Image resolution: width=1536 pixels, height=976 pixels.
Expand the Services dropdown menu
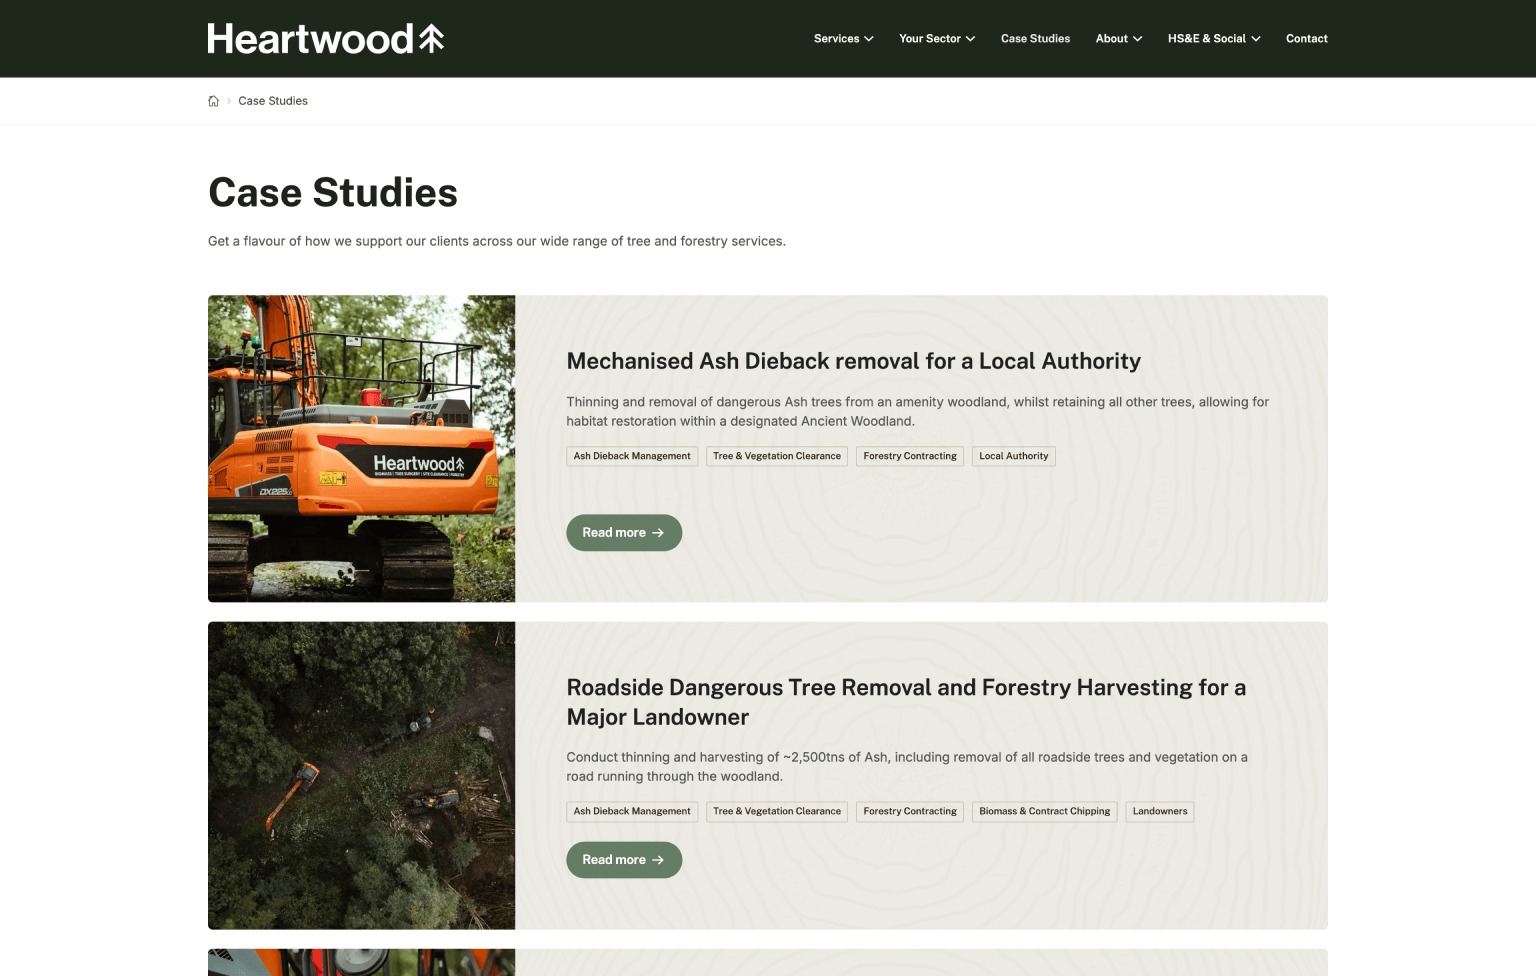[843, 39]
